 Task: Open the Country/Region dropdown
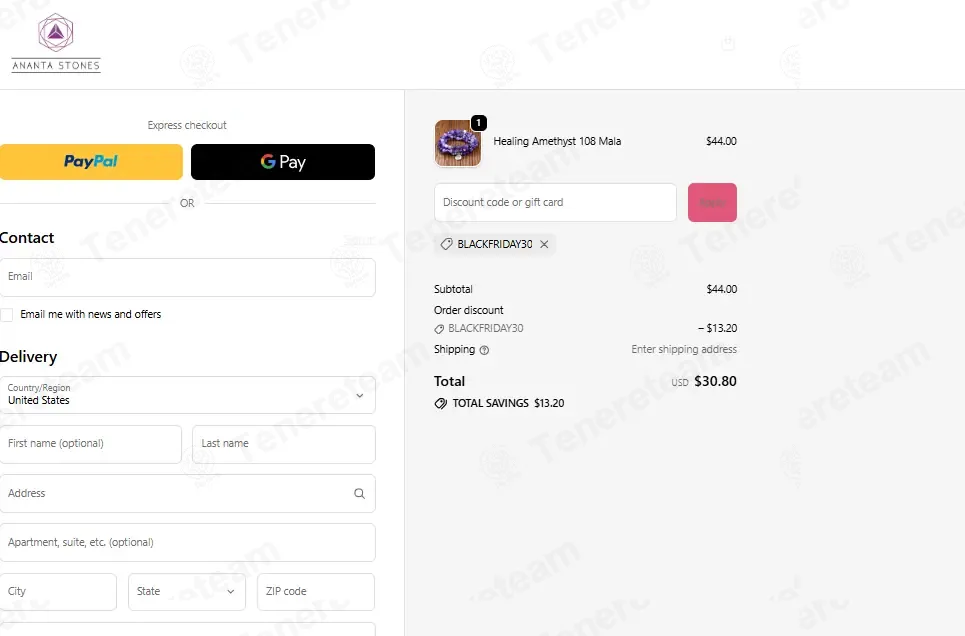(x=187, y=395)
